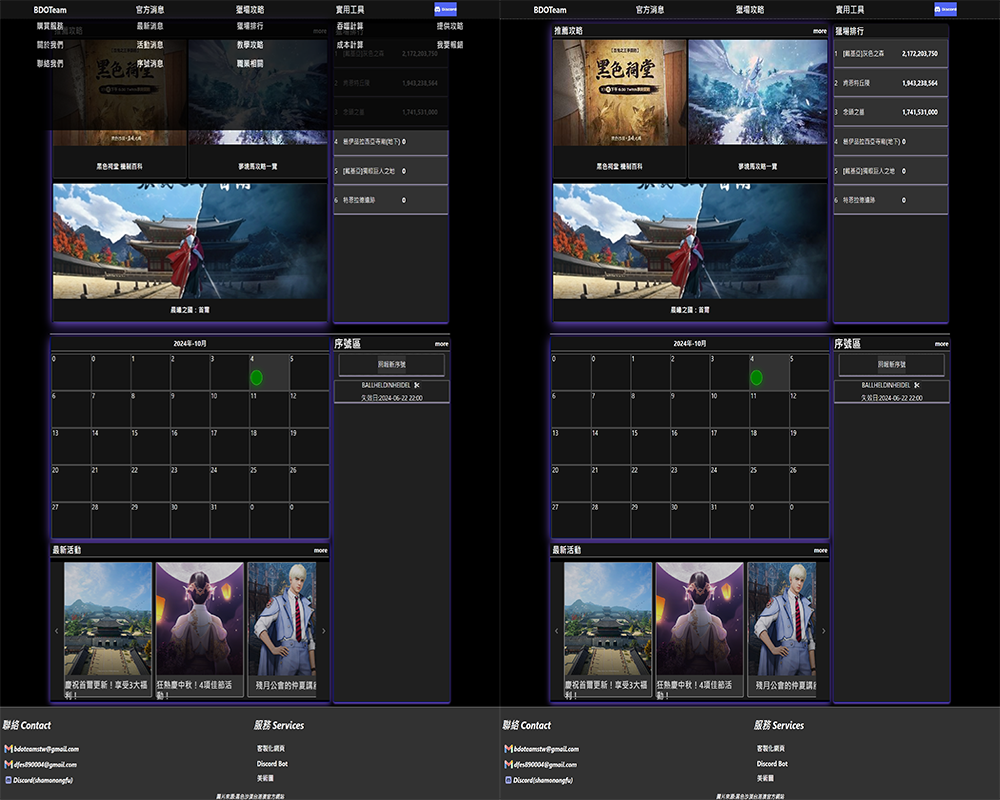1000x800 pixels.
Task: Expand the 官方消息 navigation menu
Action: tap(150, 9)
